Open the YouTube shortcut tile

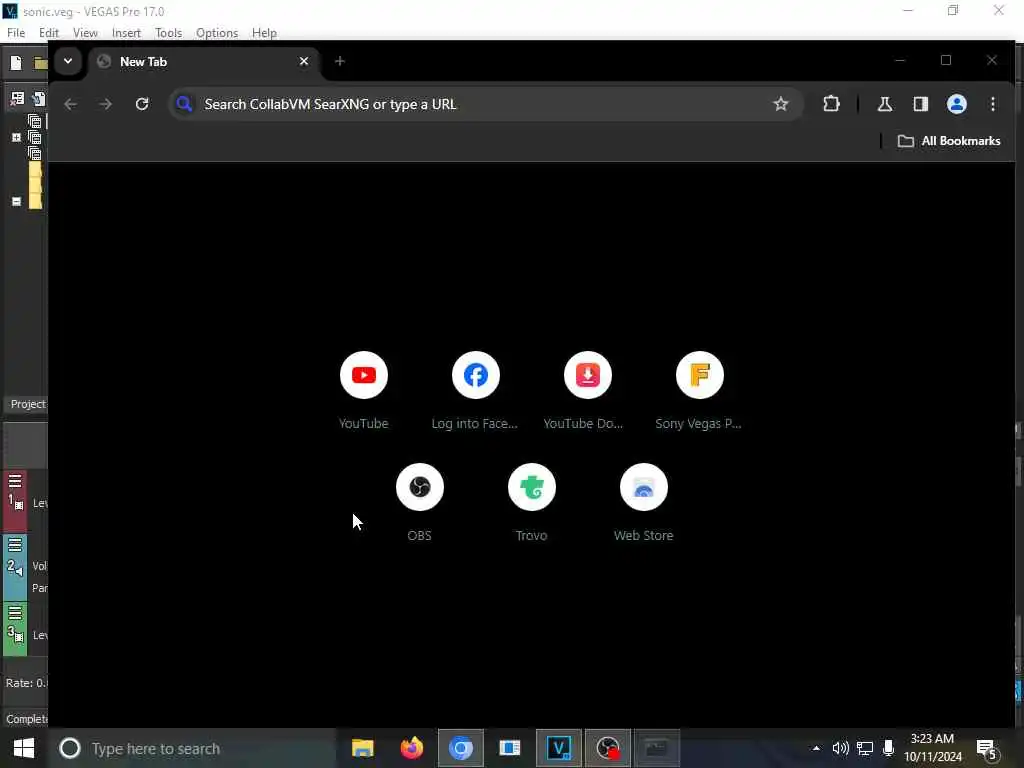coord(364,391)
